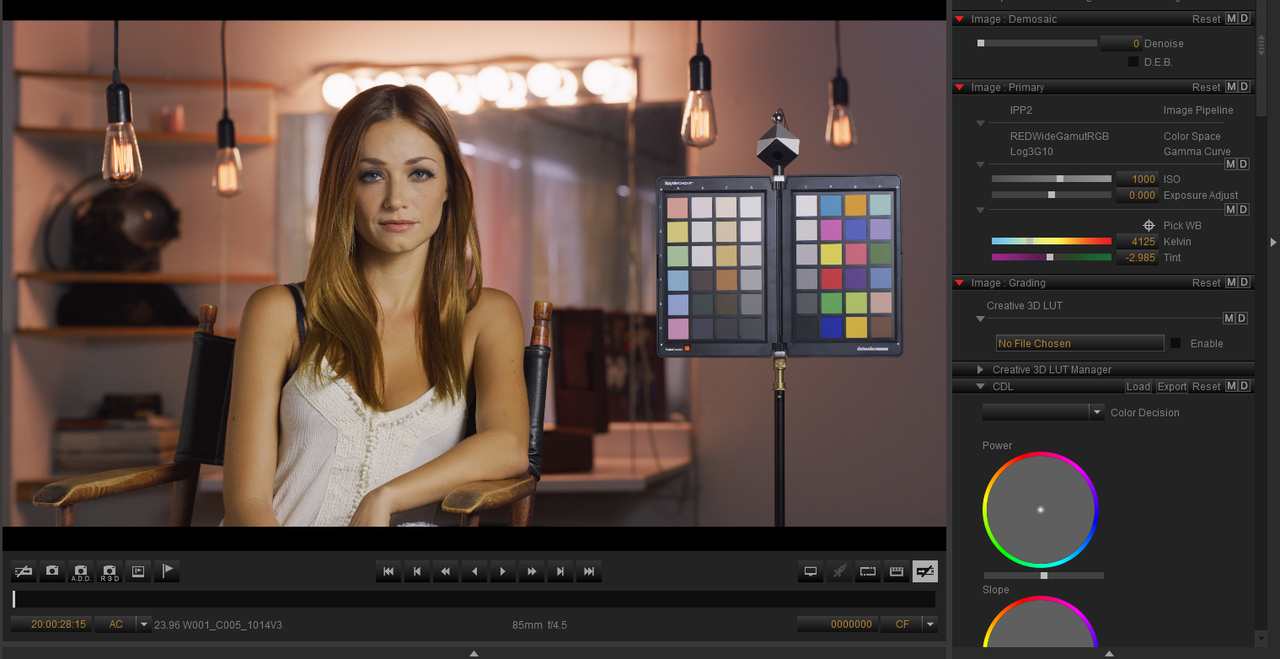This screenshot has height=659, width=1280.
Task: Adjust the Exposure Adjust slider
Action: [x=1051, y=195]
